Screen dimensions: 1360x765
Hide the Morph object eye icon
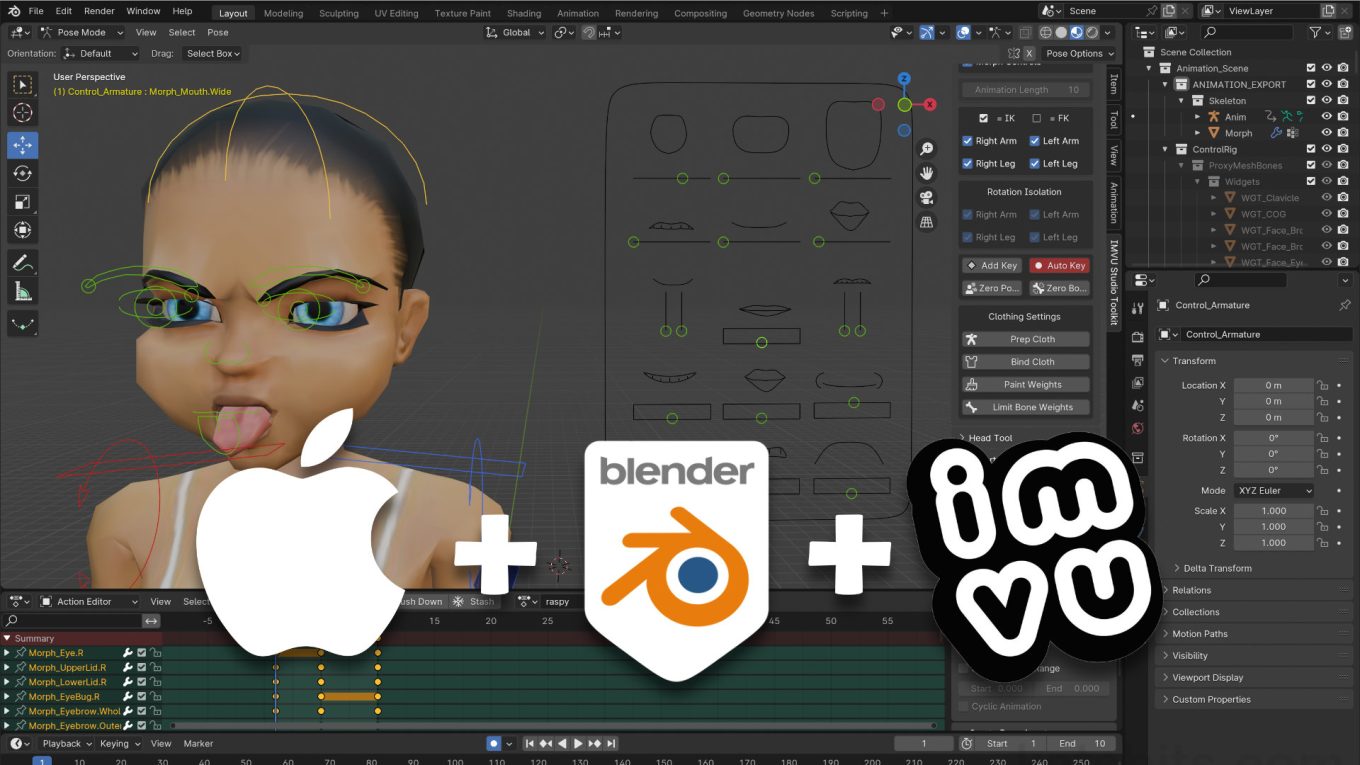[x=1327, y=133]
